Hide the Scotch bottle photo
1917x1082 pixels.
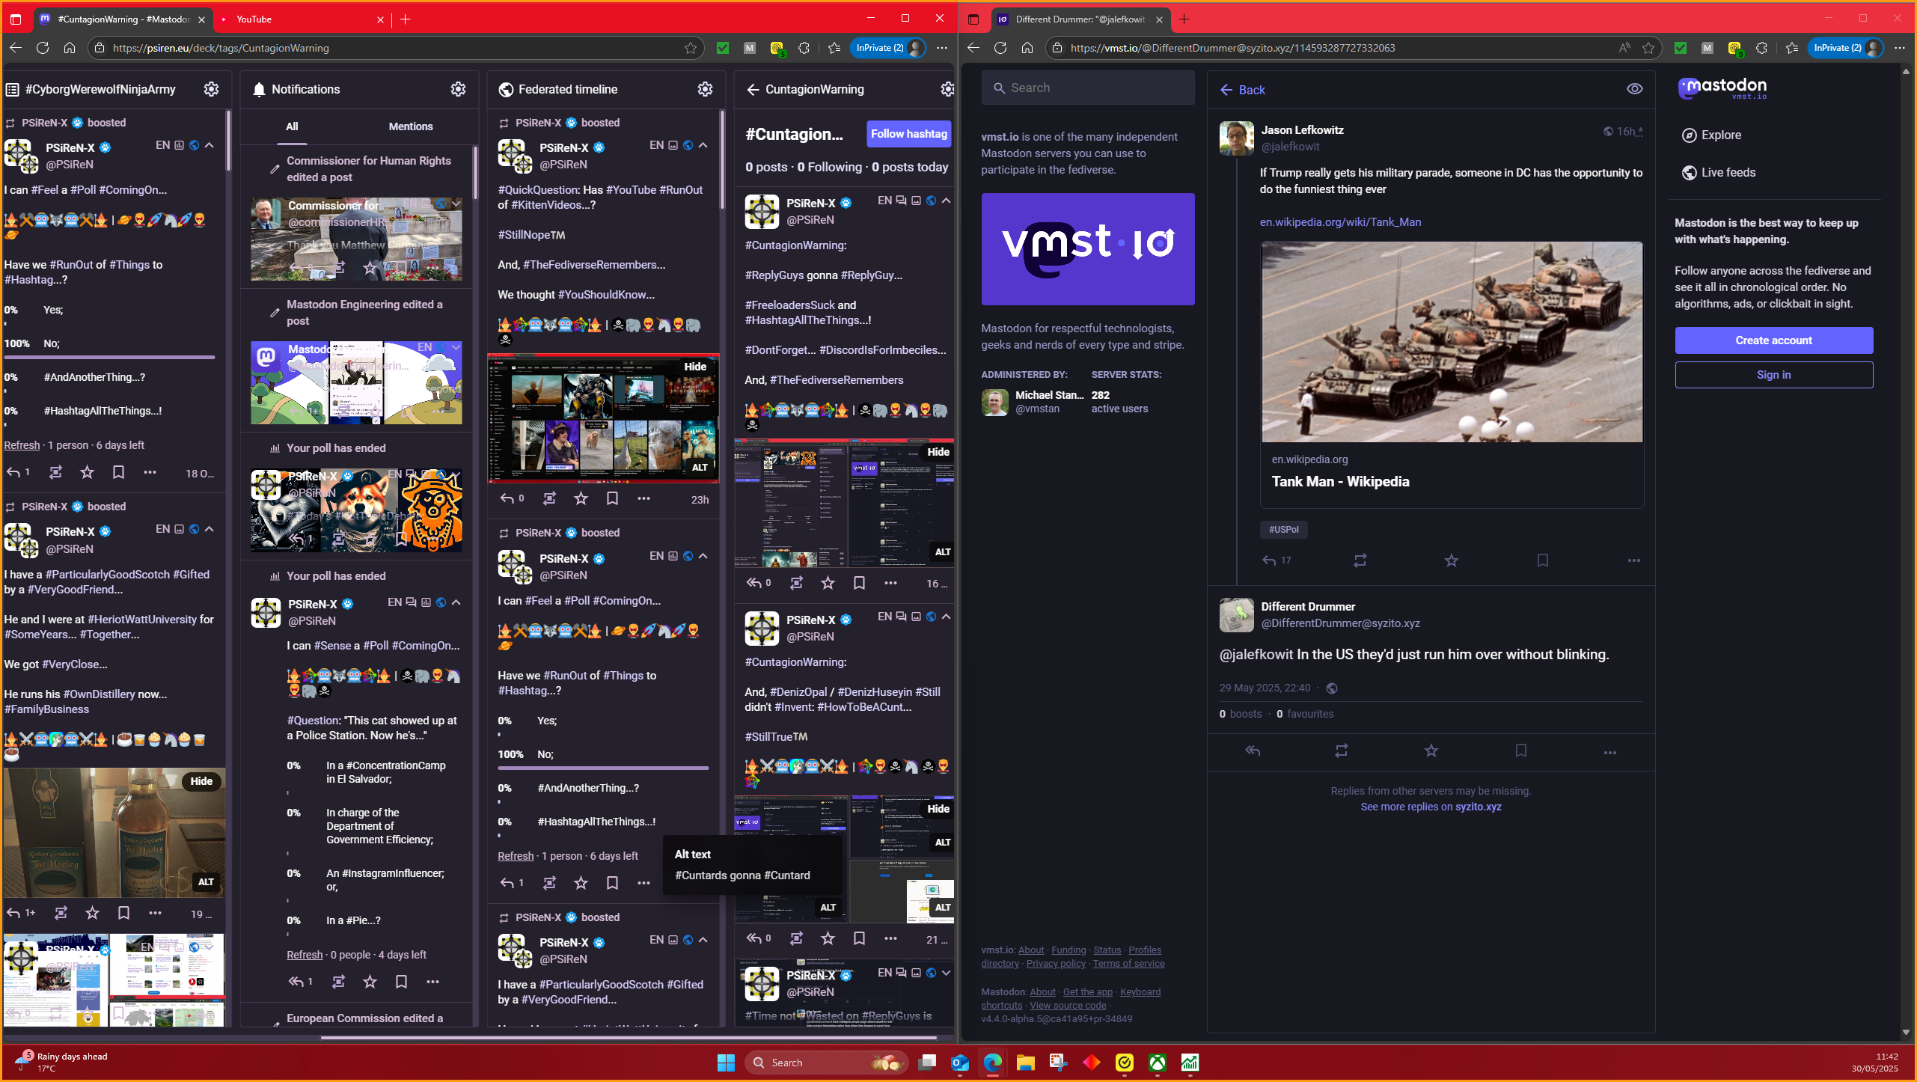click(201, 781)
